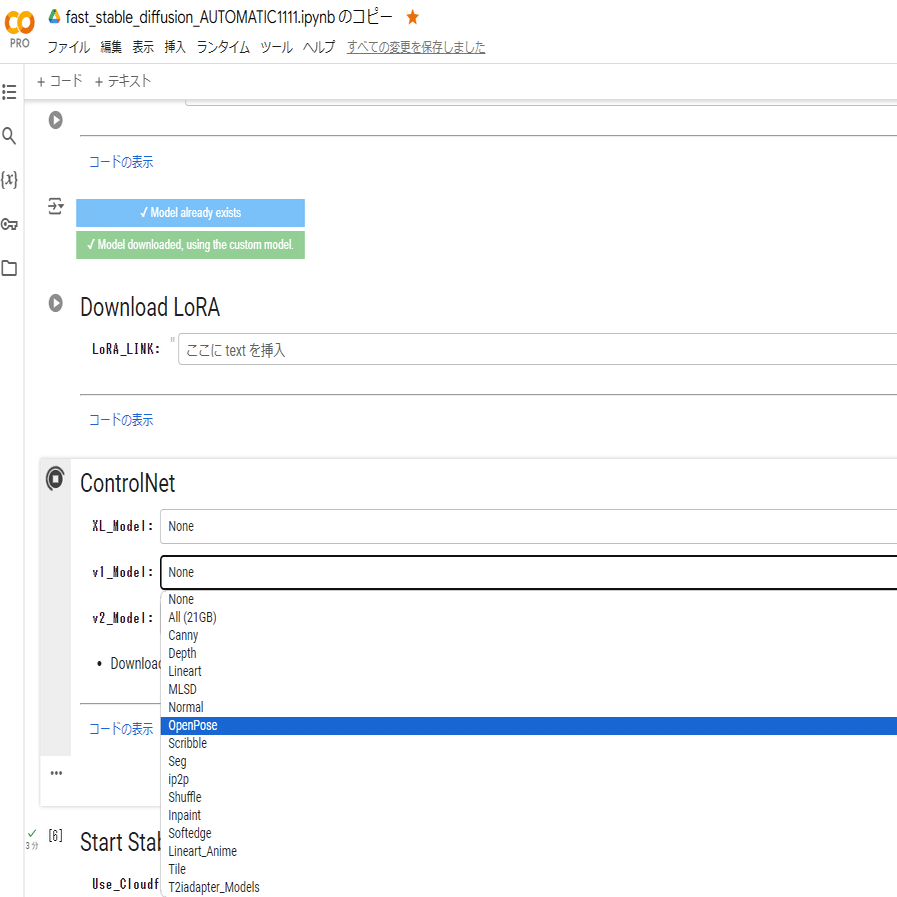897x897 pixels.
Task: Run the Download LoRA cell
Action: tap(55, 303)
